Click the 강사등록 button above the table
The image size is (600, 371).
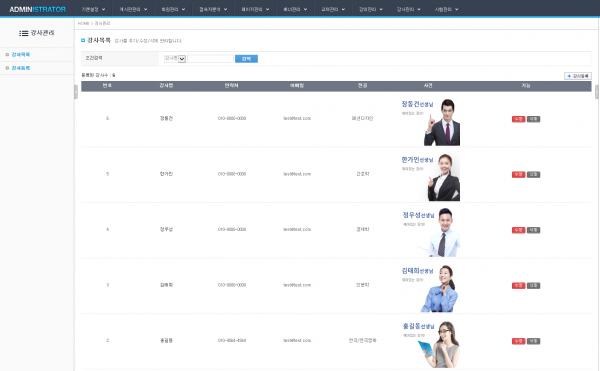(578, 76)
